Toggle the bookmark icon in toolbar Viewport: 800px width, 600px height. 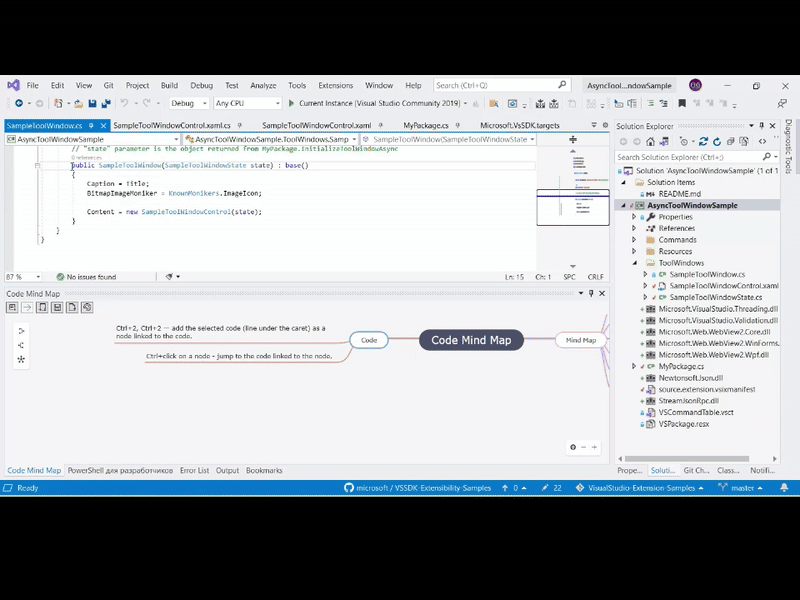[x=682, y=104]
